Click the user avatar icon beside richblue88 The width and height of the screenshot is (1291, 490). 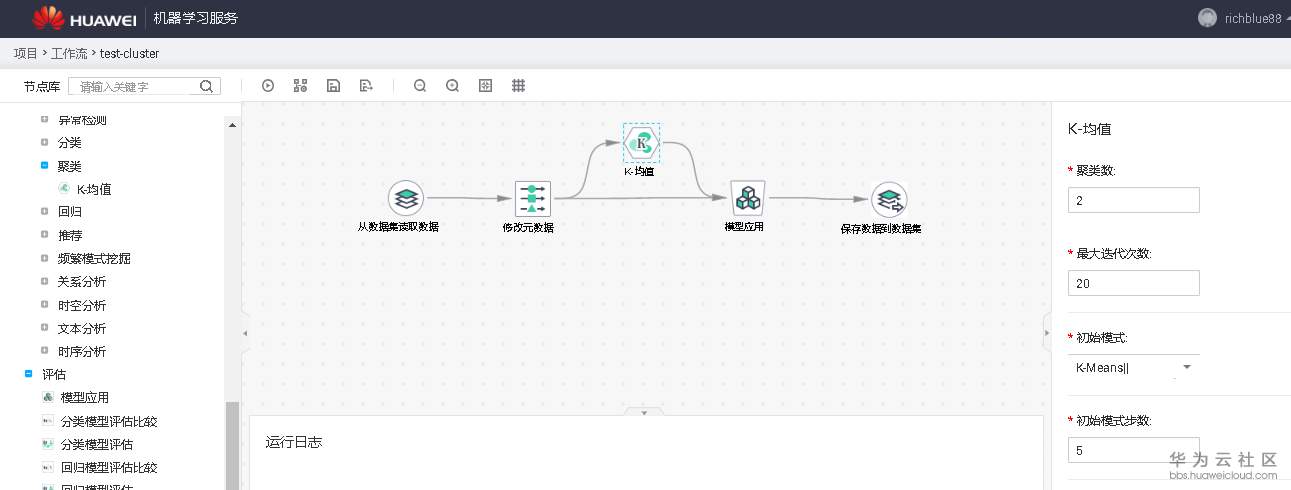(x=1208, y=18)
